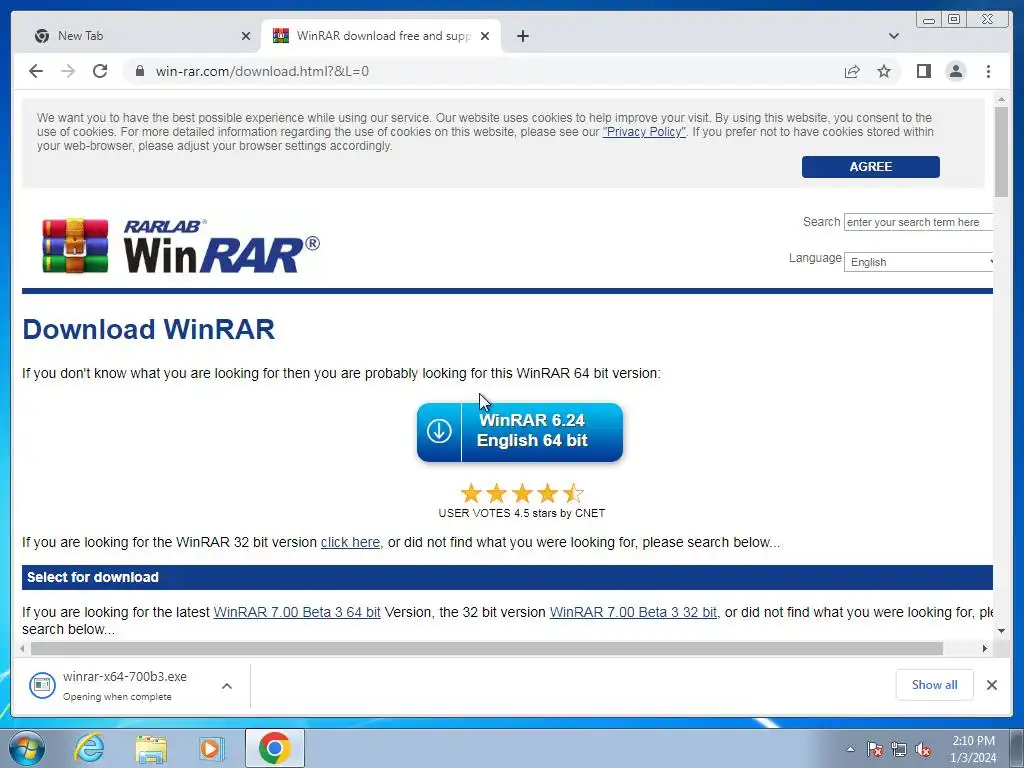Reload the WinRAR download page
Viewport: 1024px width, 768px height.
click(x=100, y=71)
